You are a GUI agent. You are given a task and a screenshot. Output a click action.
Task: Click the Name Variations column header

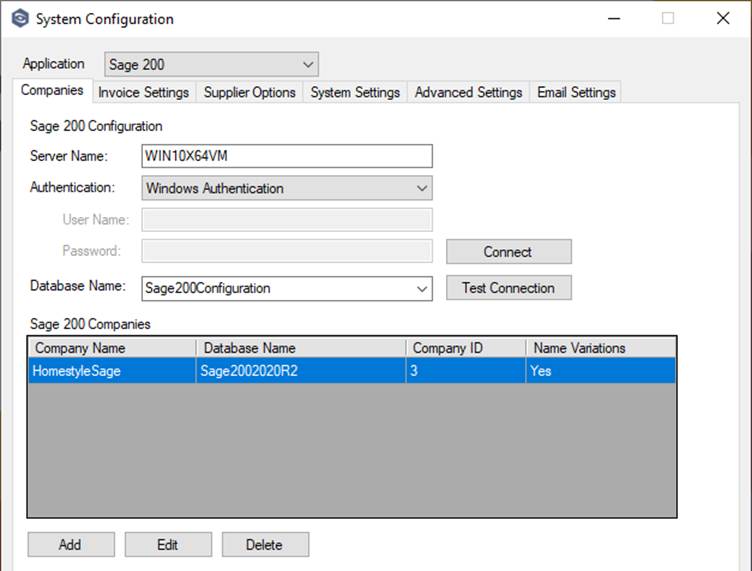[601, 348]
